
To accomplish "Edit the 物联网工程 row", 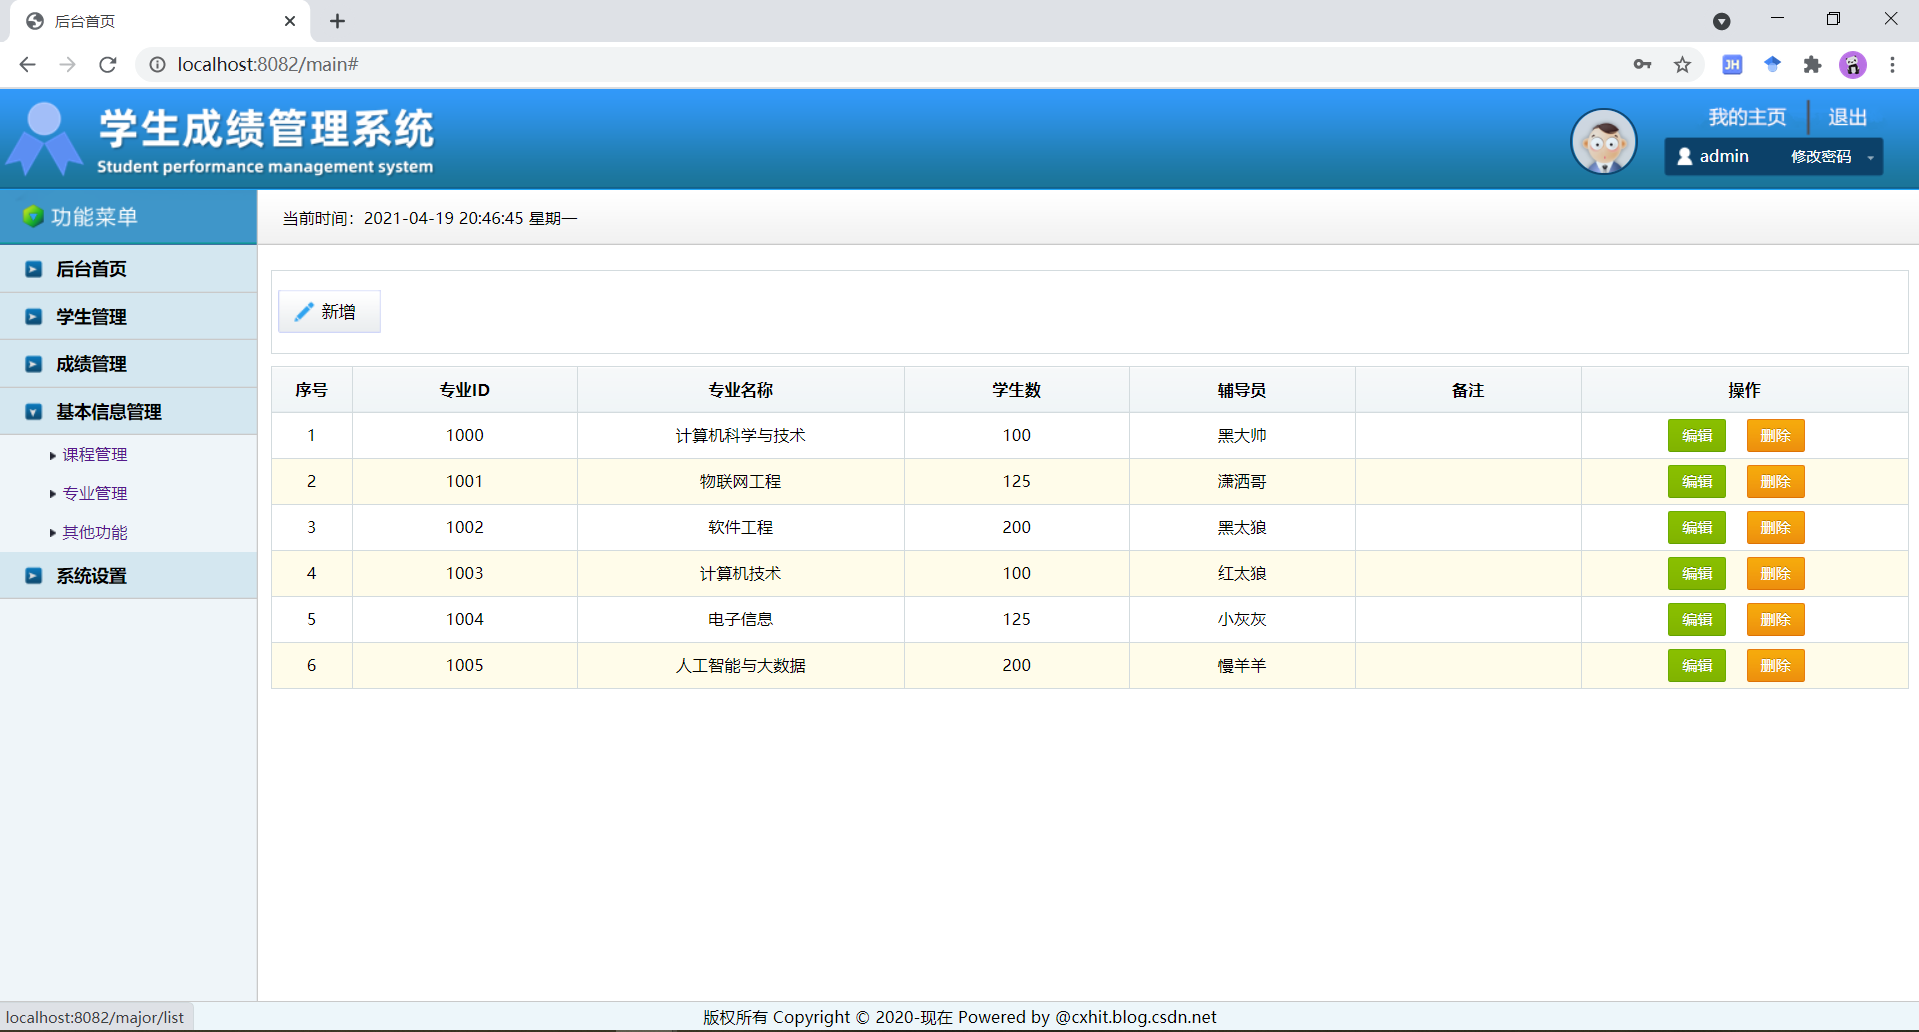I will click(x=1697, y=482).
